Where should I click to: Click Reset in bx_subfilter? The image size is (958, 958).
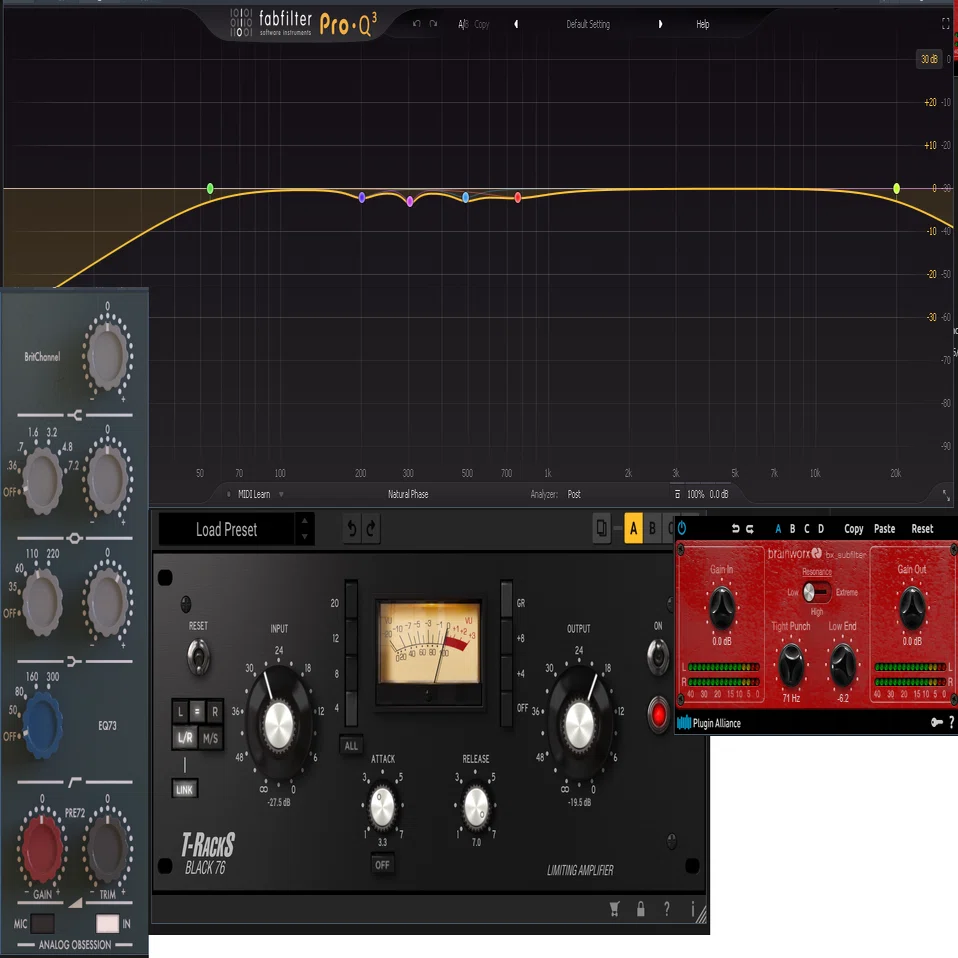[x=922, y=528]
